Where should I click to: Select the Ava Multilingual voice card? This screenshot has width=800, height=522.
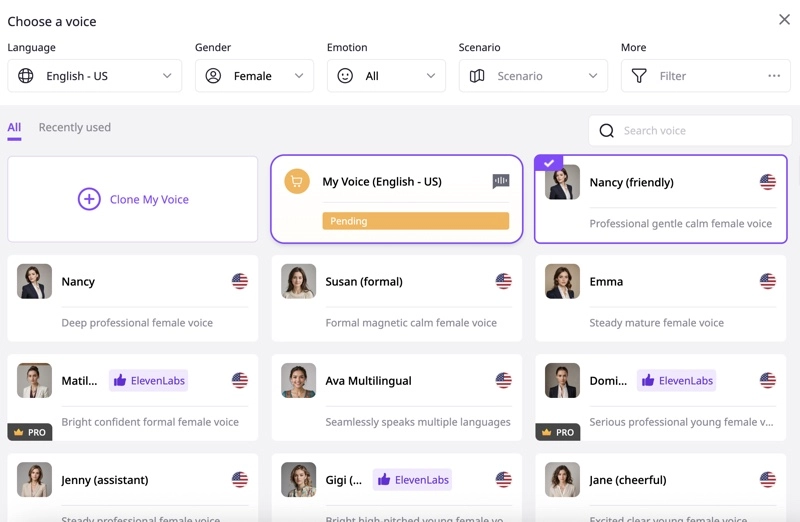(x=395, y=397)
